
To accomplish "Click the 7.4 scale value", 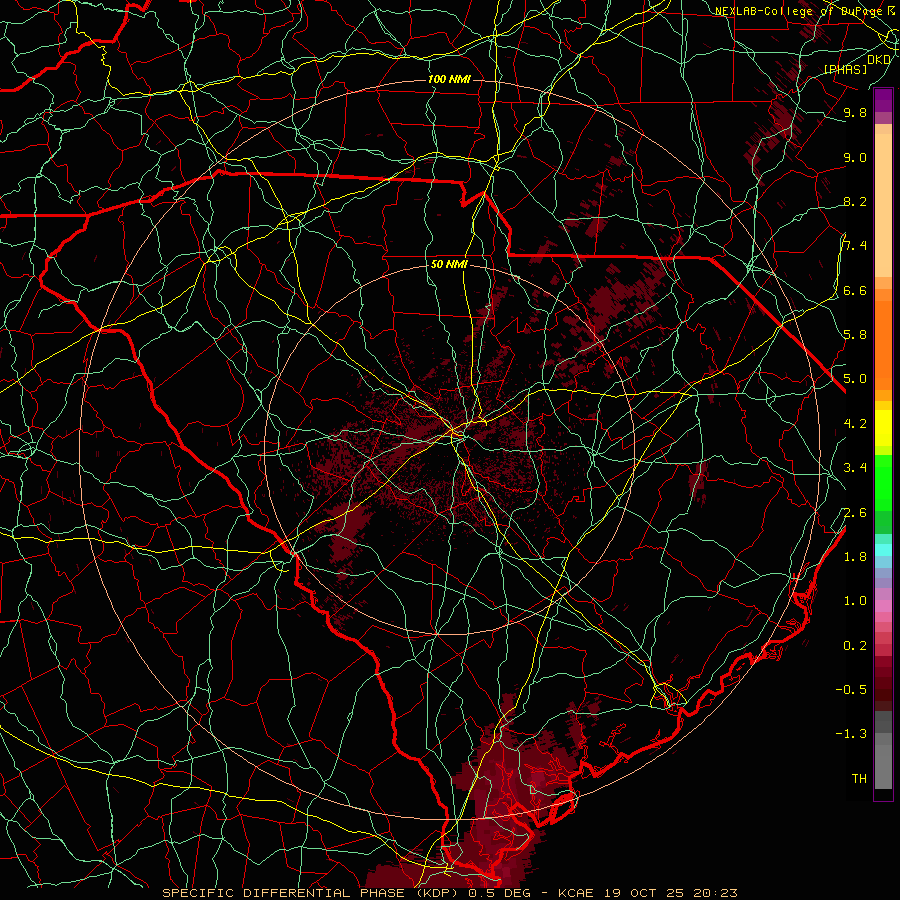I will (x=855, y=246).
